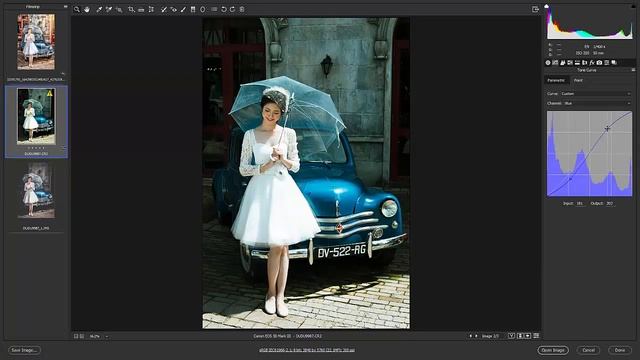
Task: Click the Done button
Action: [x=620, y=350]
